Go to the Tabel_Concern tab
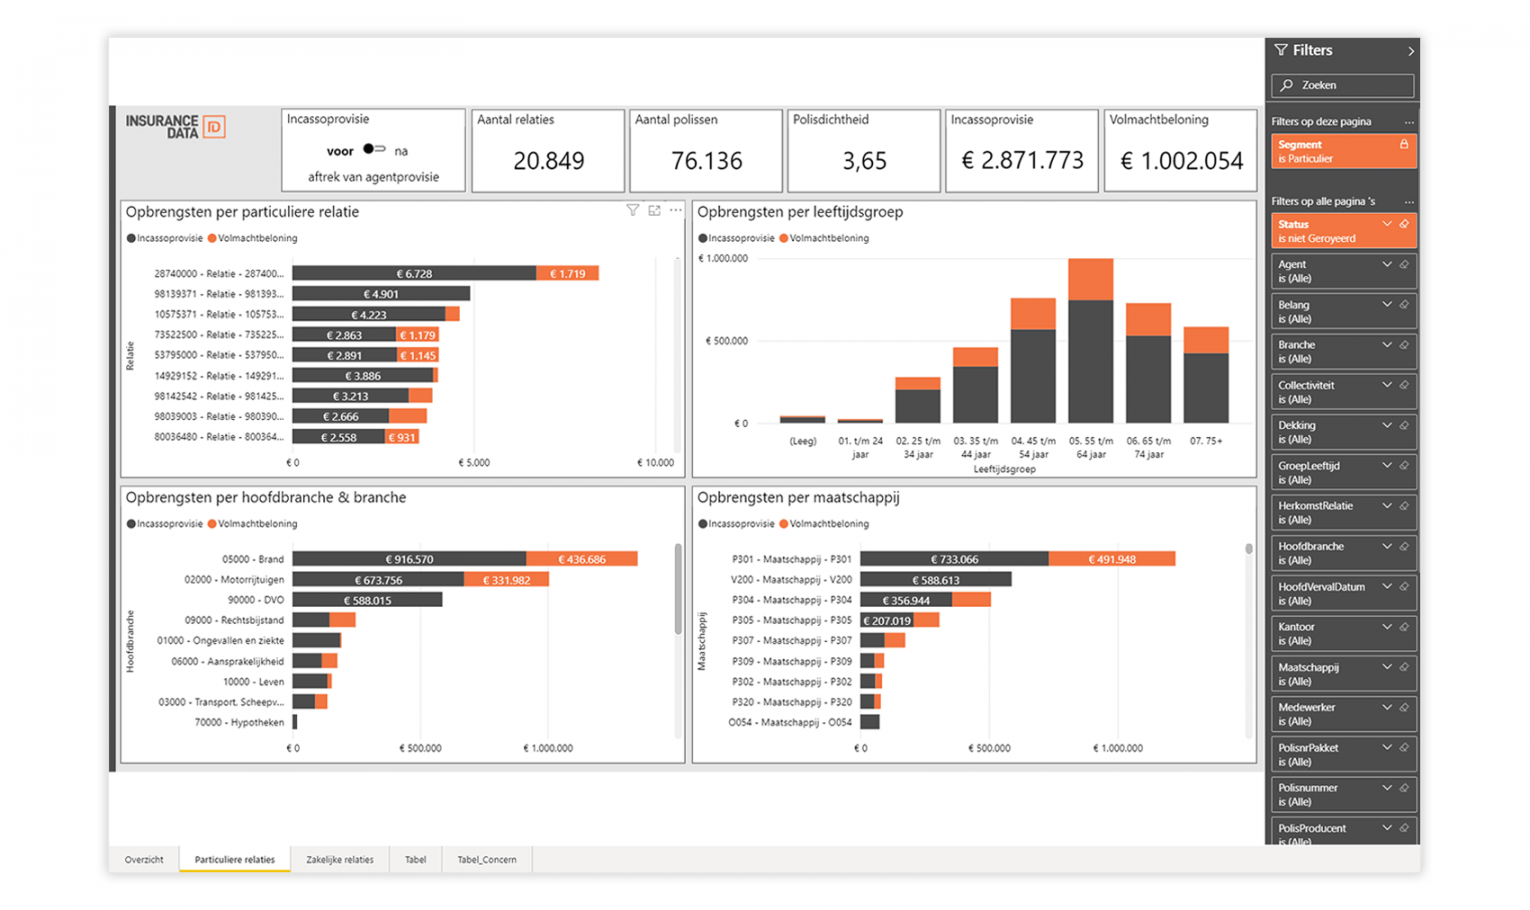1530x910 pixels. (487, 859)
